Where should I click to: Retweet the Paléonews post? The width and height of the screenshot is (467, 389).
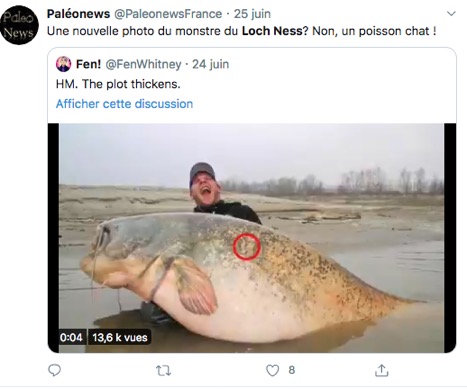[163, 370]
